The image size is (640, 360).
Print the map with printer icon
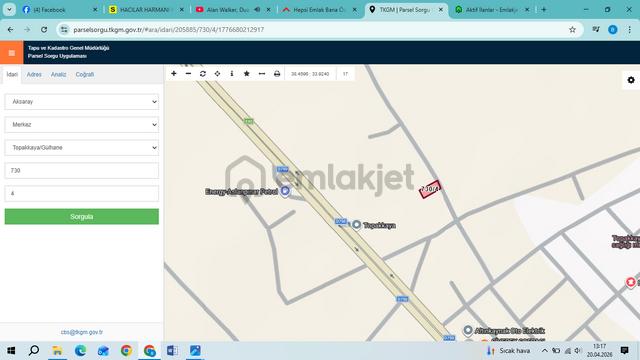pyautogui.click(x=277, y=73)
